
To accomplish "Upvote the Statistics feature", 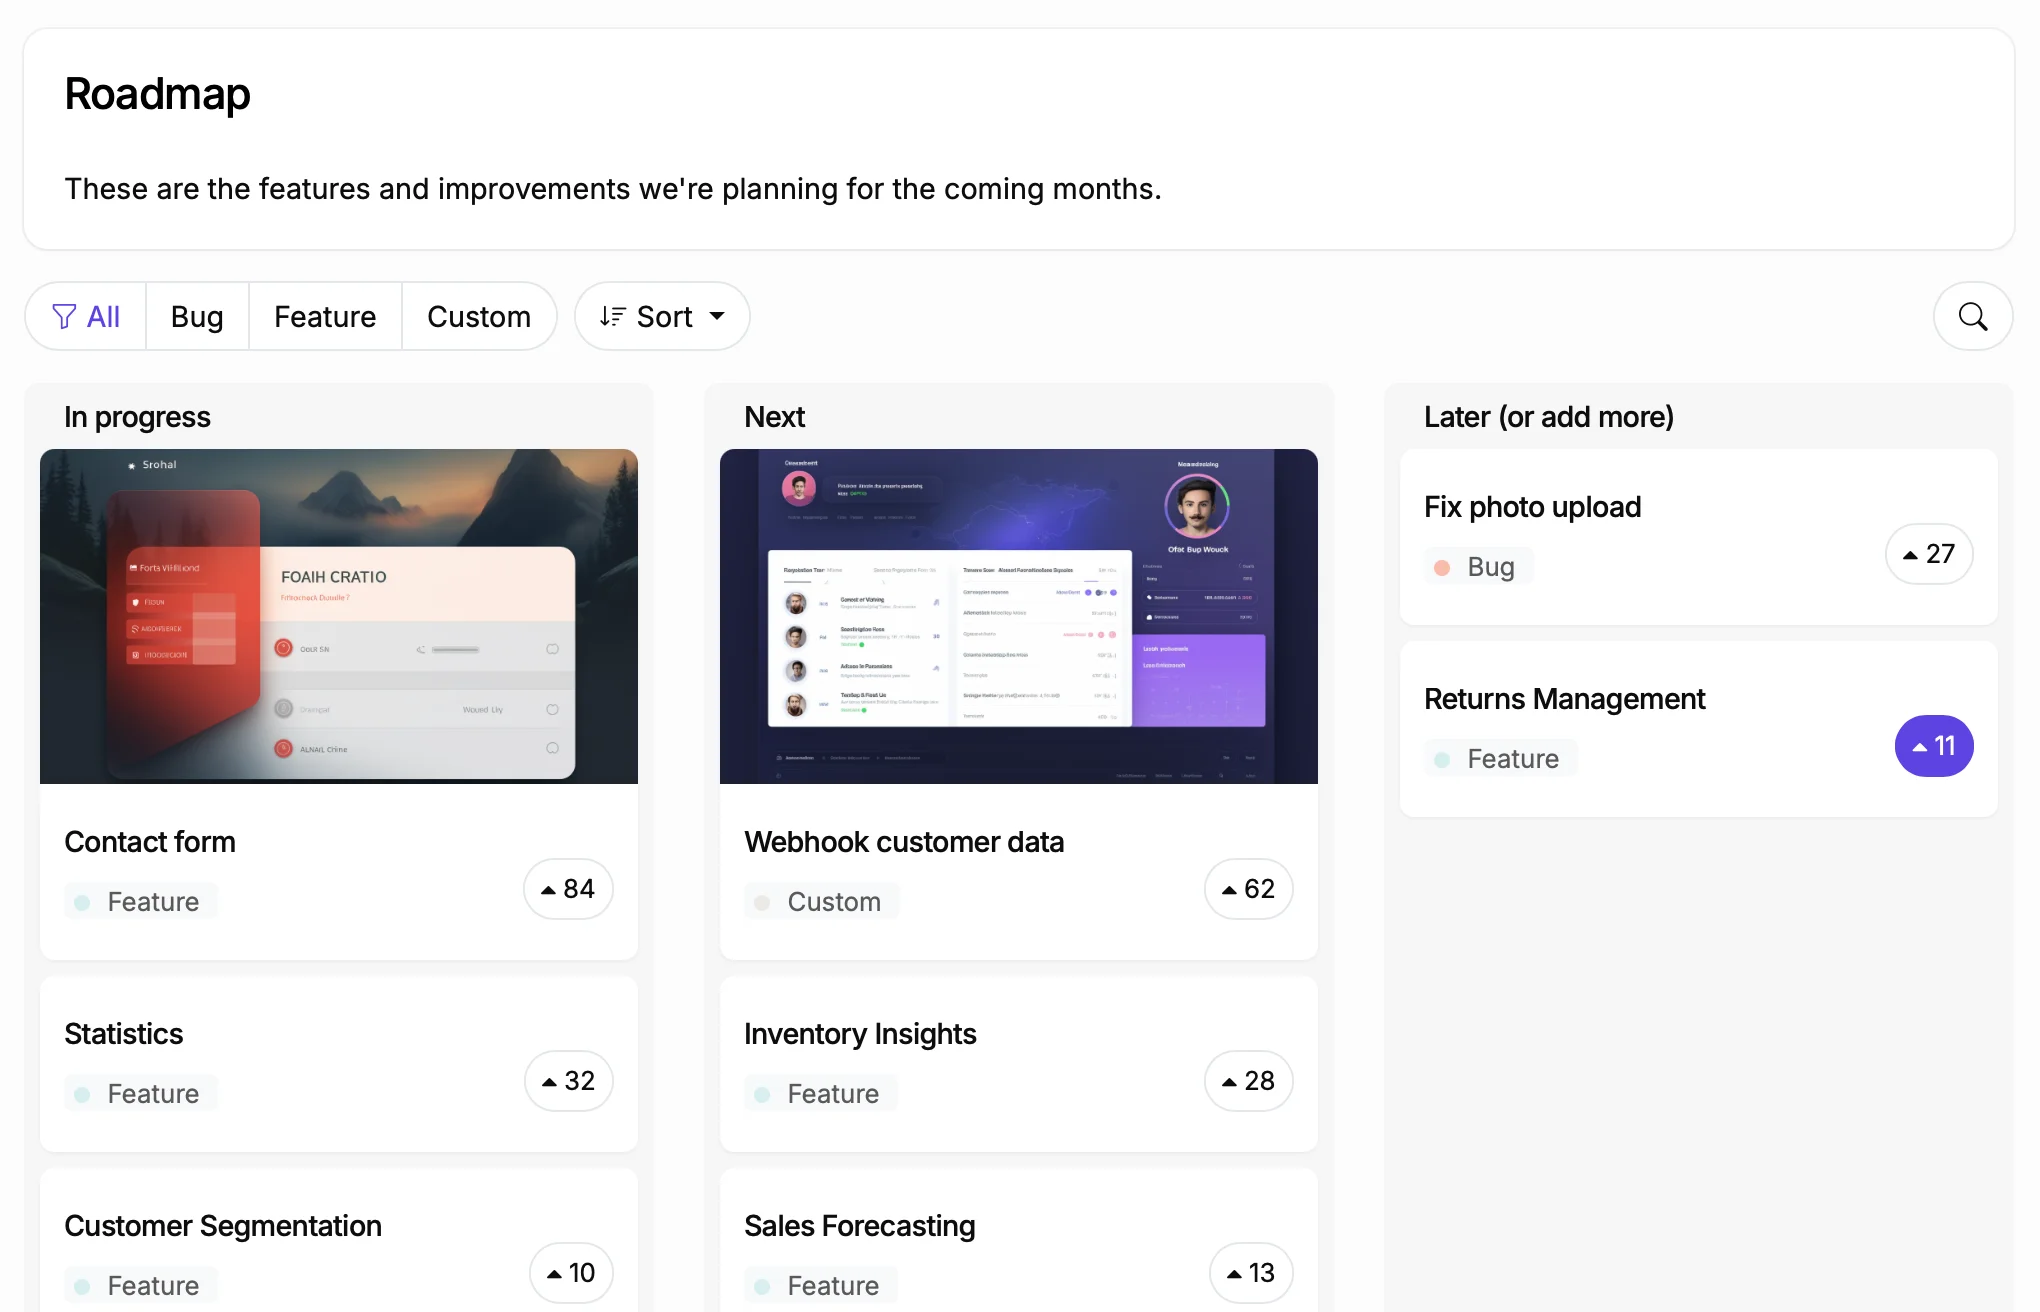I will 568,1081.
